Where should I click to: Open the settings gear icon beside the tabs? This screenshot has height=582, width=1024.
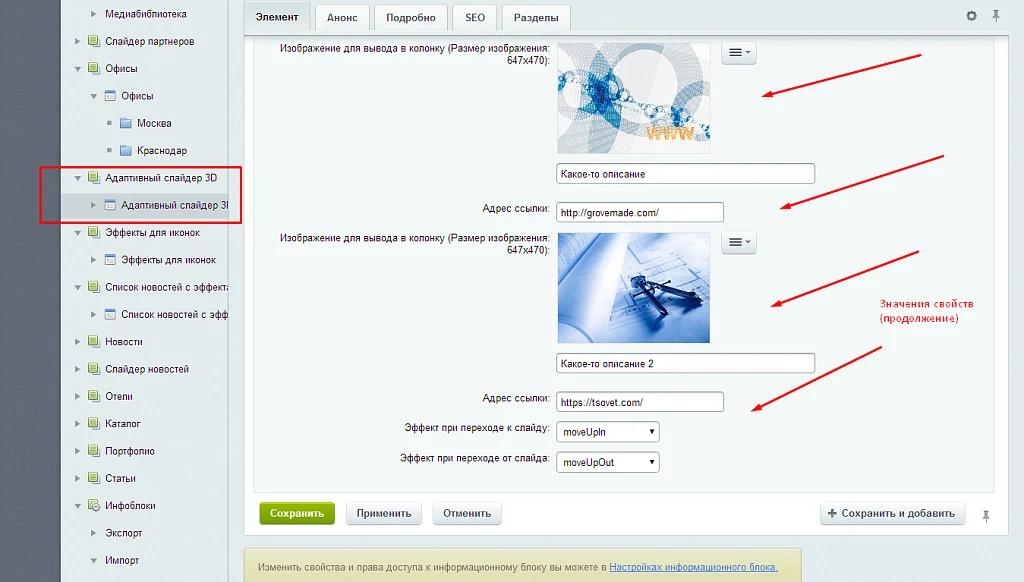point(972,16)
